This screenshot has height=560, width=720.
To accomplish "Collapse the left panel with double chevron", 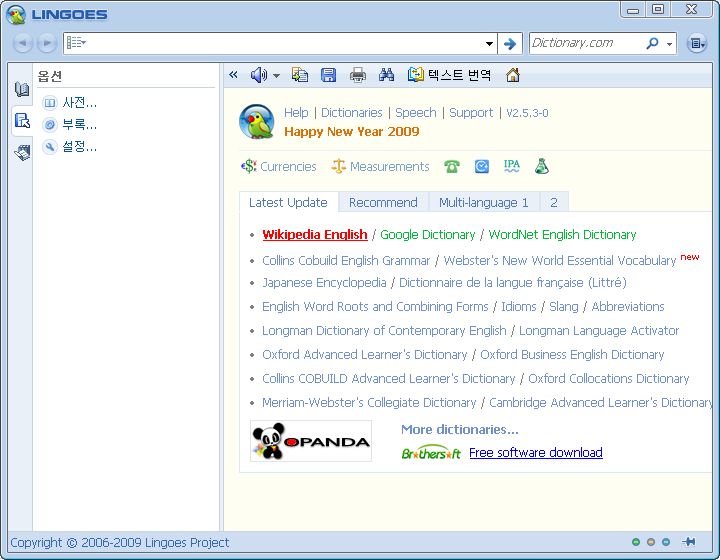I will pos(233,74).
